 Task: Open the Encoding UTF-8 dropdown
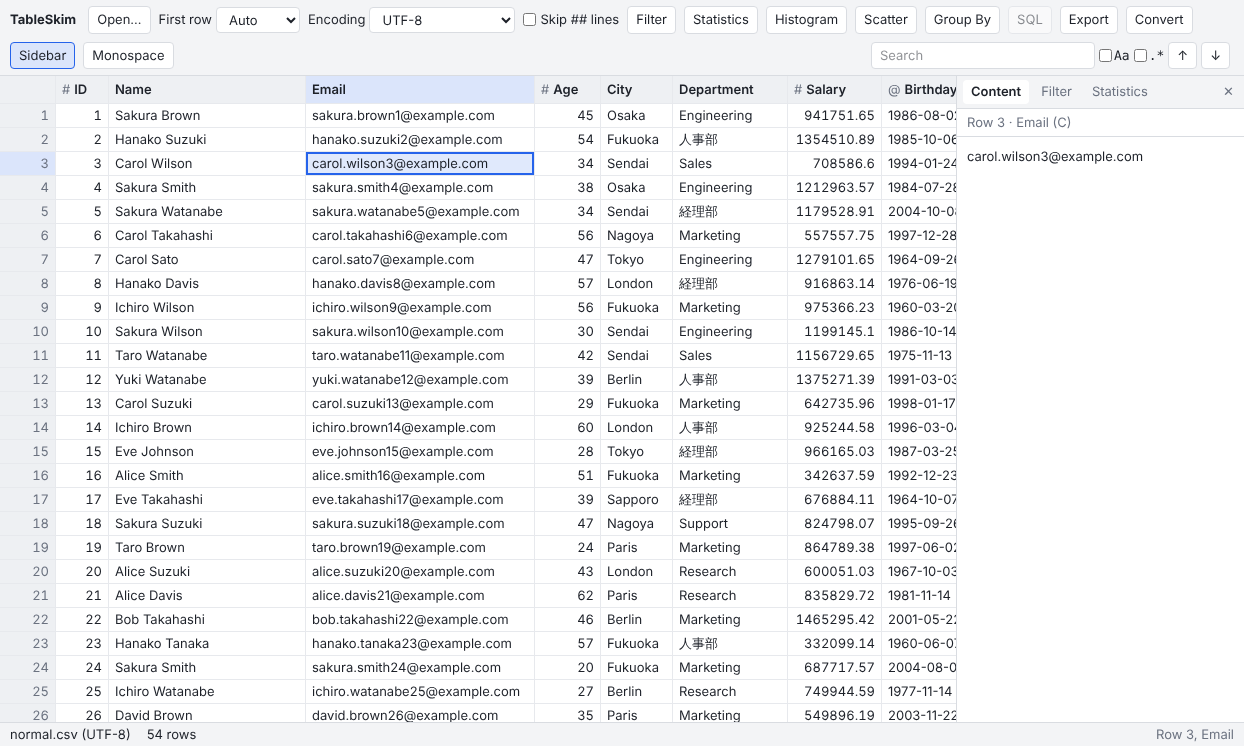[x=442, y=20]
